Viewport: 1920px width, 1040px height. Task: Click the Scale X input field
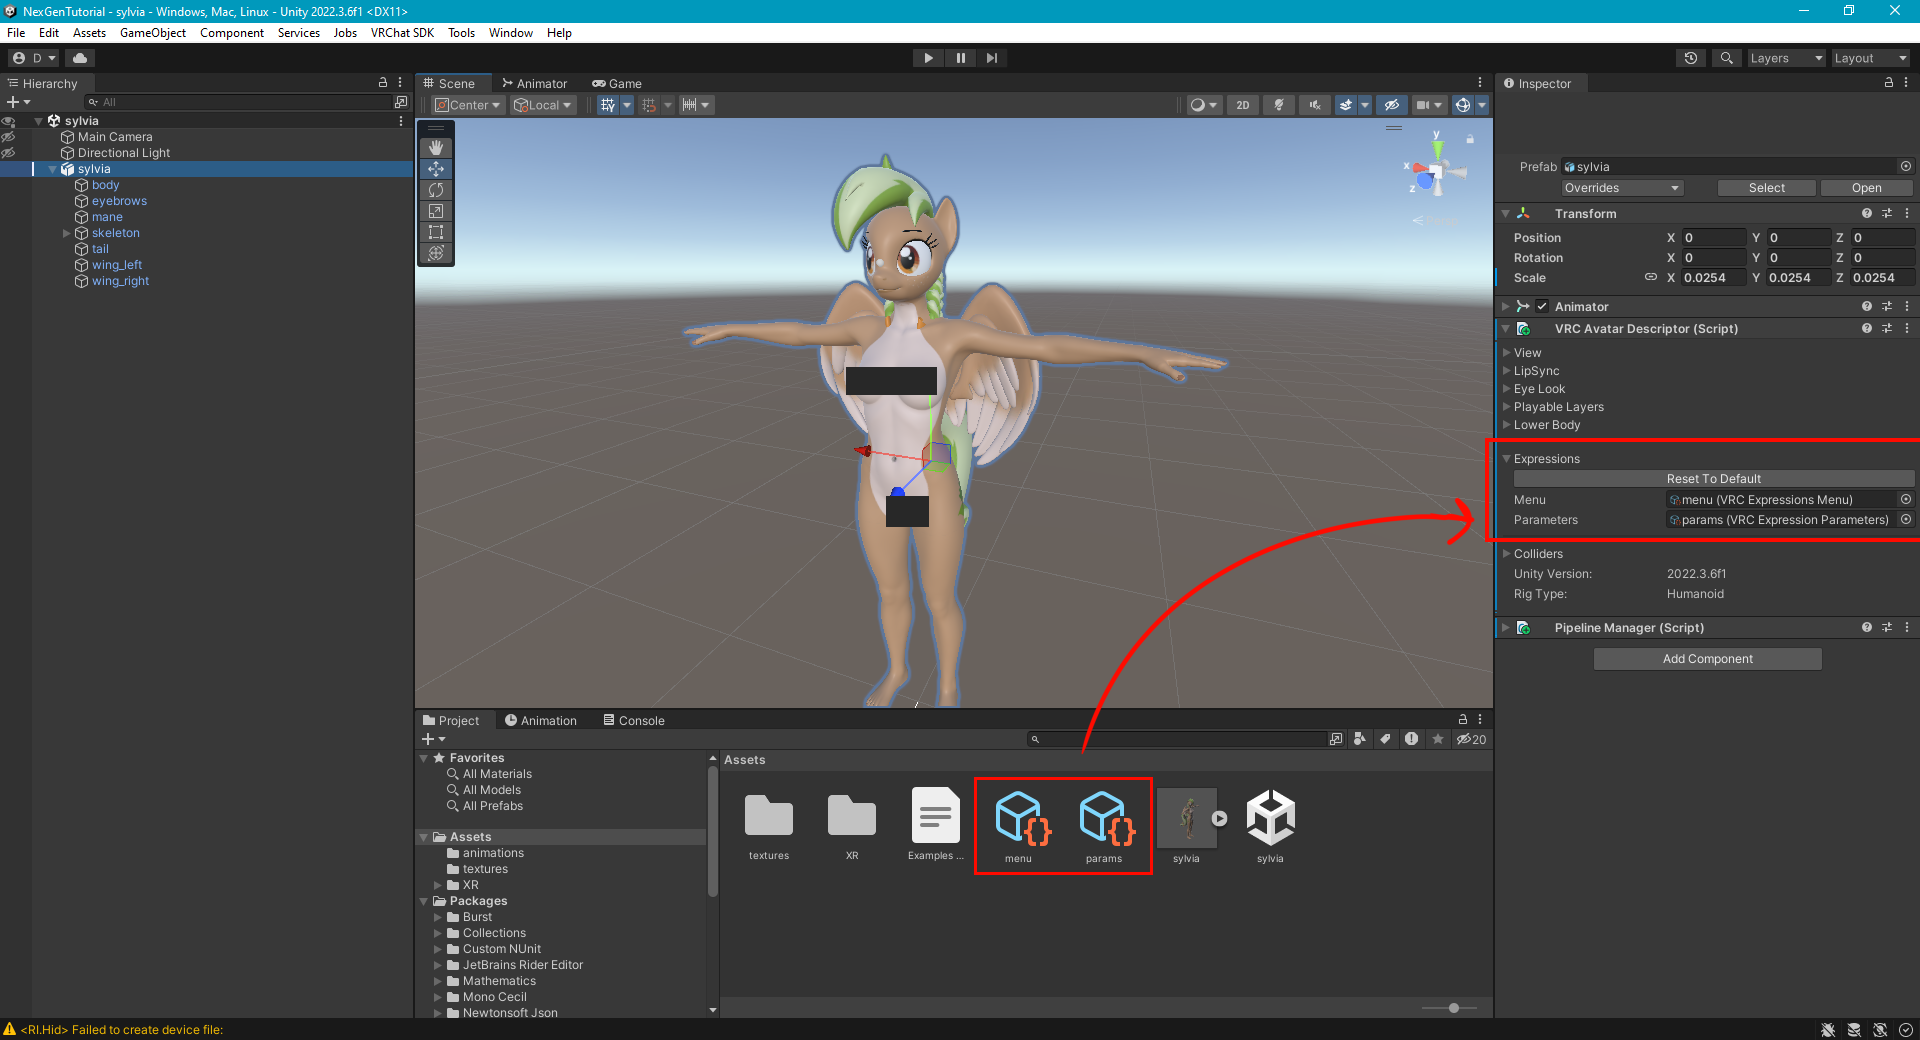(x=1713, y=278)
